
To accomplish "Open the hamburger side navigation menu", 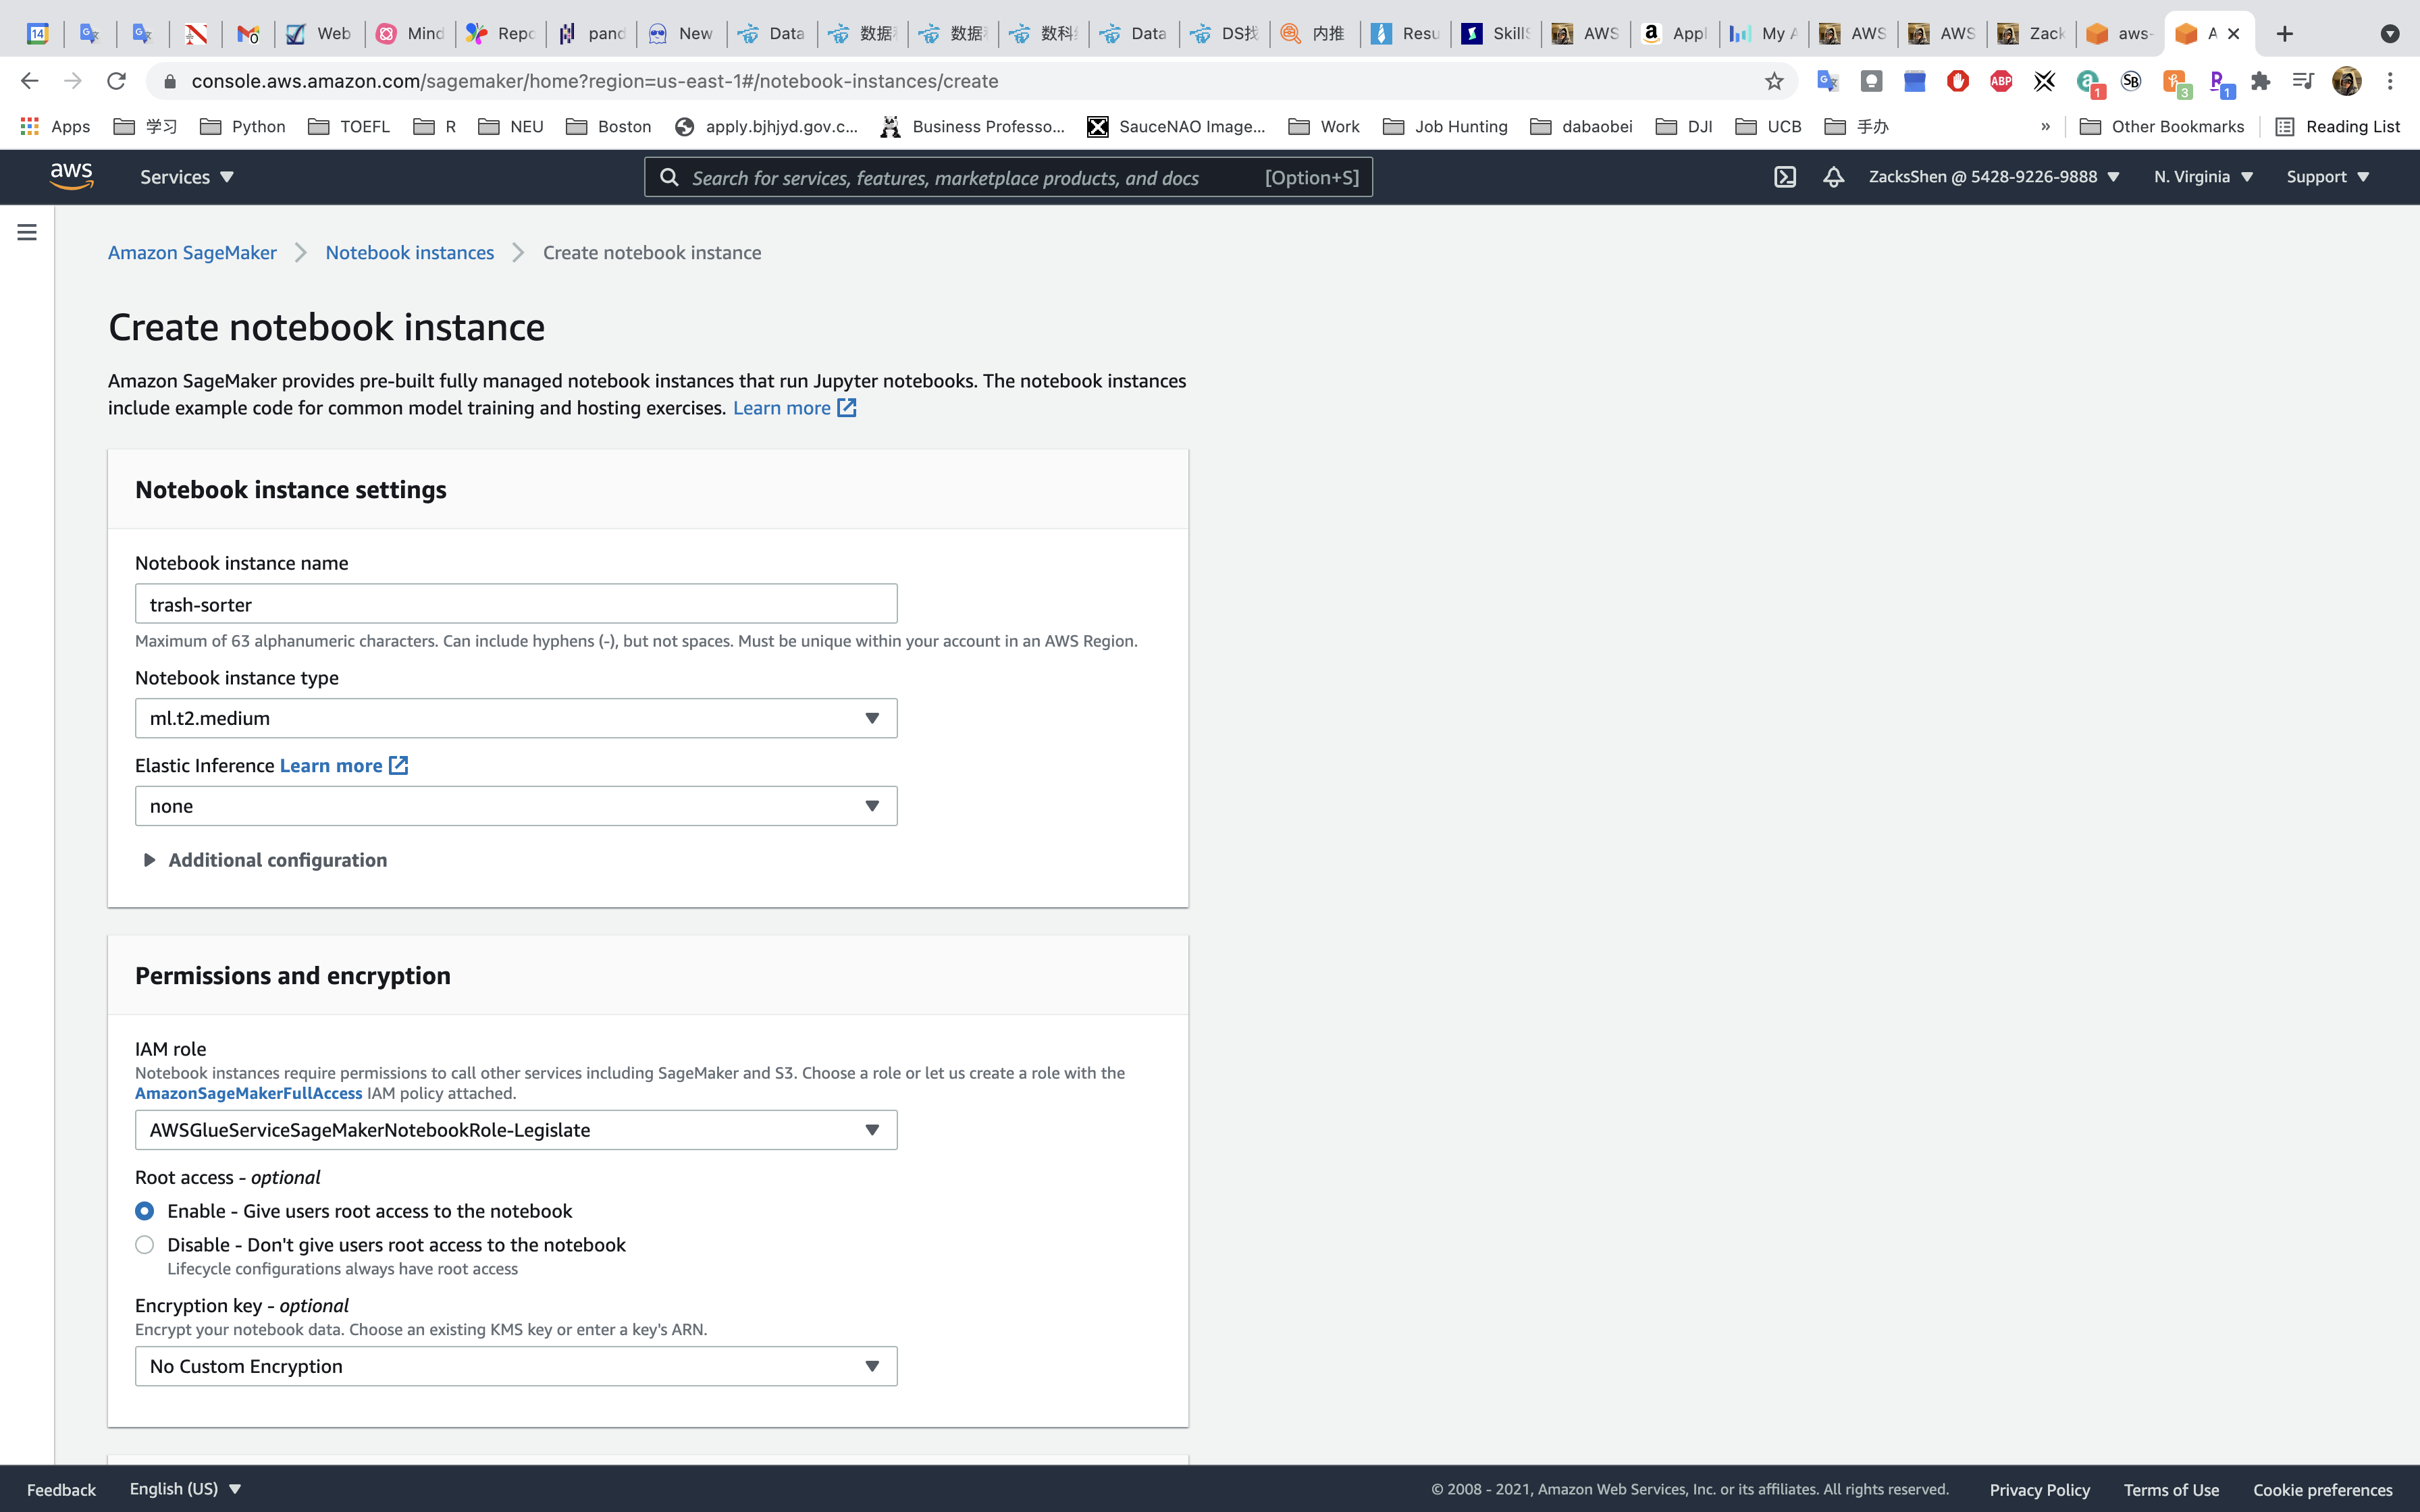I will 27,232.
